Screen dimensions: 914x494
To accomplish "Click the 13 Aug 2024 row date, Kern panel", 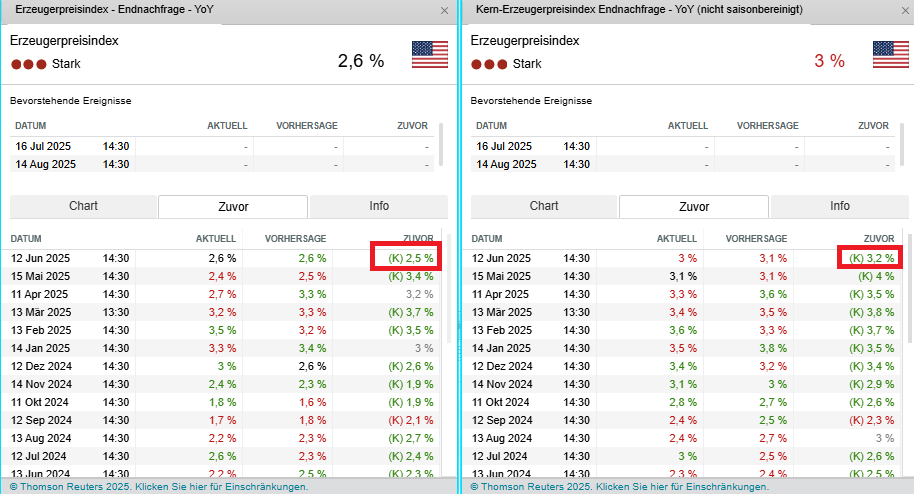I will coord(502,439).
